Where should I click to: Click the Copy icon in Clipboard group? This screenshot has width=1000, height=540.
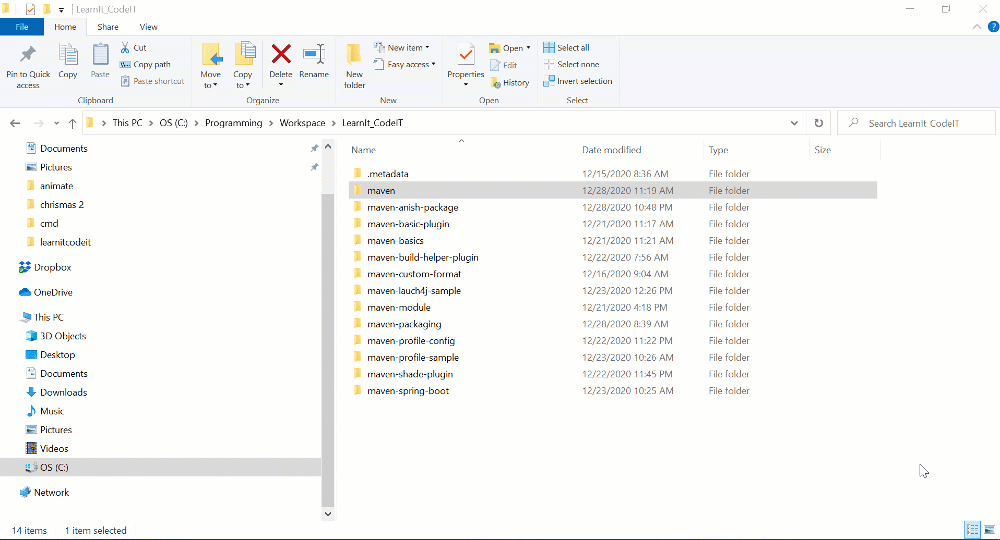[x=68, y=56]
